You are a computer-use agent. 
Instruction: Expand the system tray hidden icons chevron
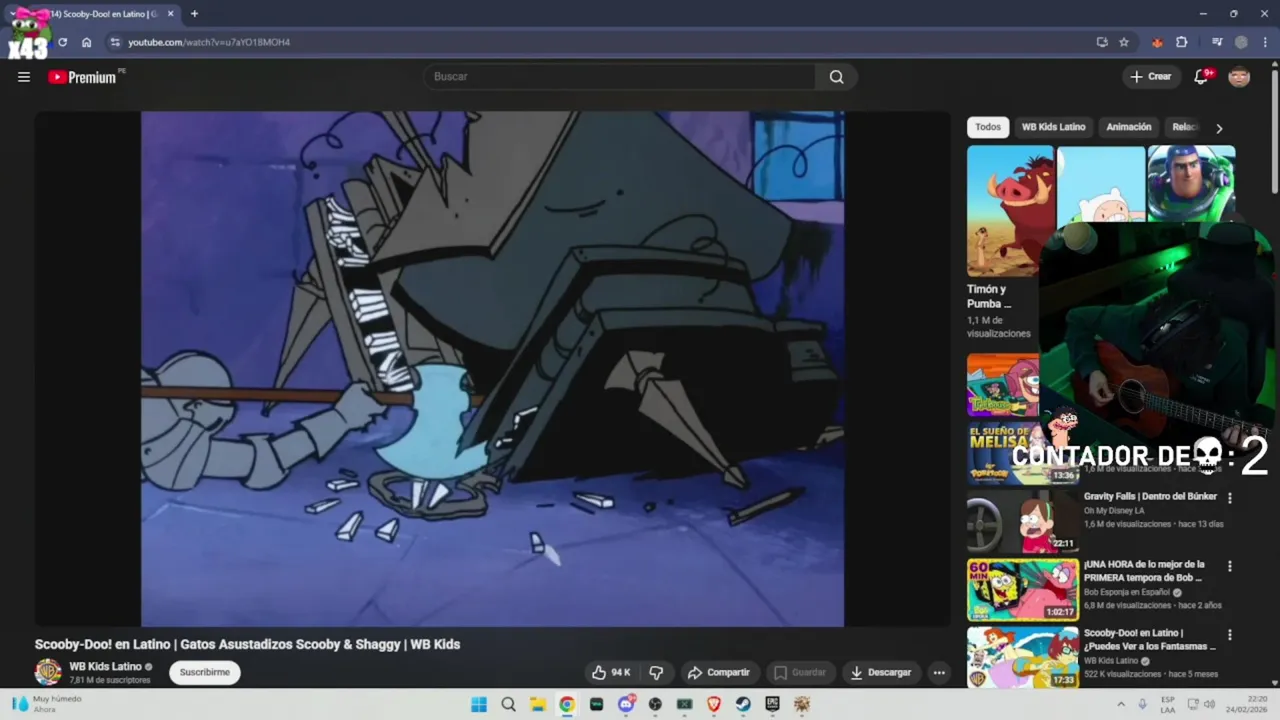click(x=1120, y=704)
